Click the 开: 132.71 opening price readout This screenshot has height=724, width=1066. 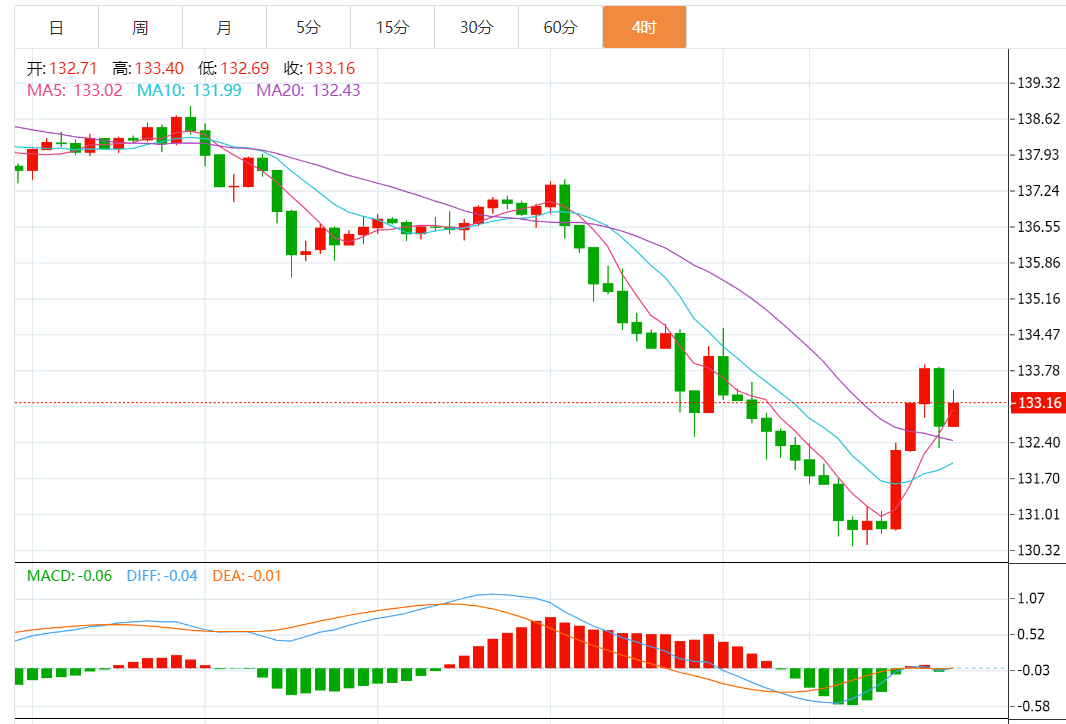pos(62,69)
